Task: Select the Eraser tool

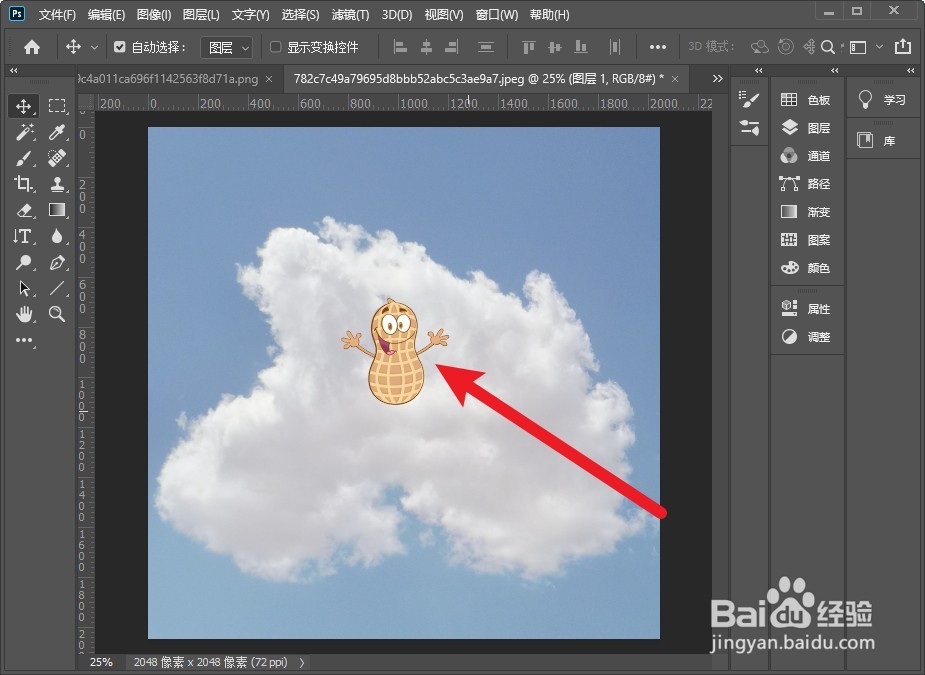Action: [x=24, y=210]
